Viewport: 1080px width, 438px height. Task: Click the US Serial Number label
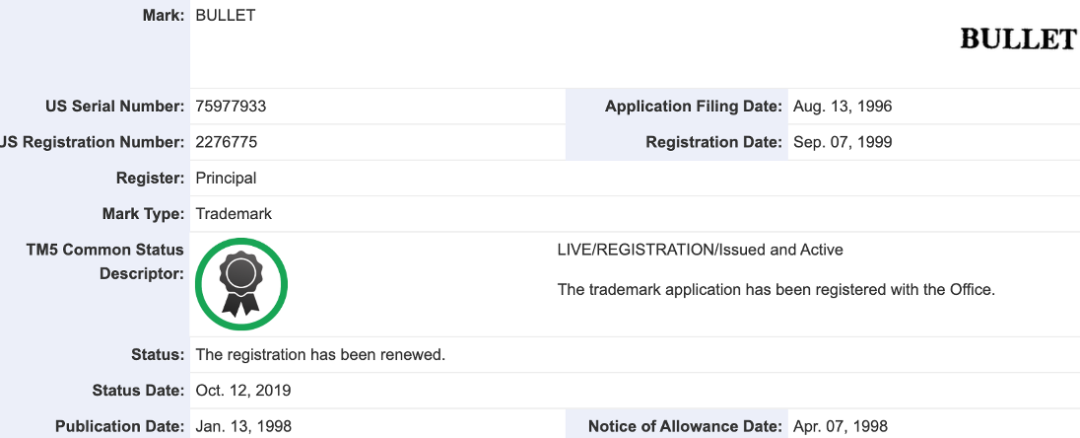coord(115,107)
